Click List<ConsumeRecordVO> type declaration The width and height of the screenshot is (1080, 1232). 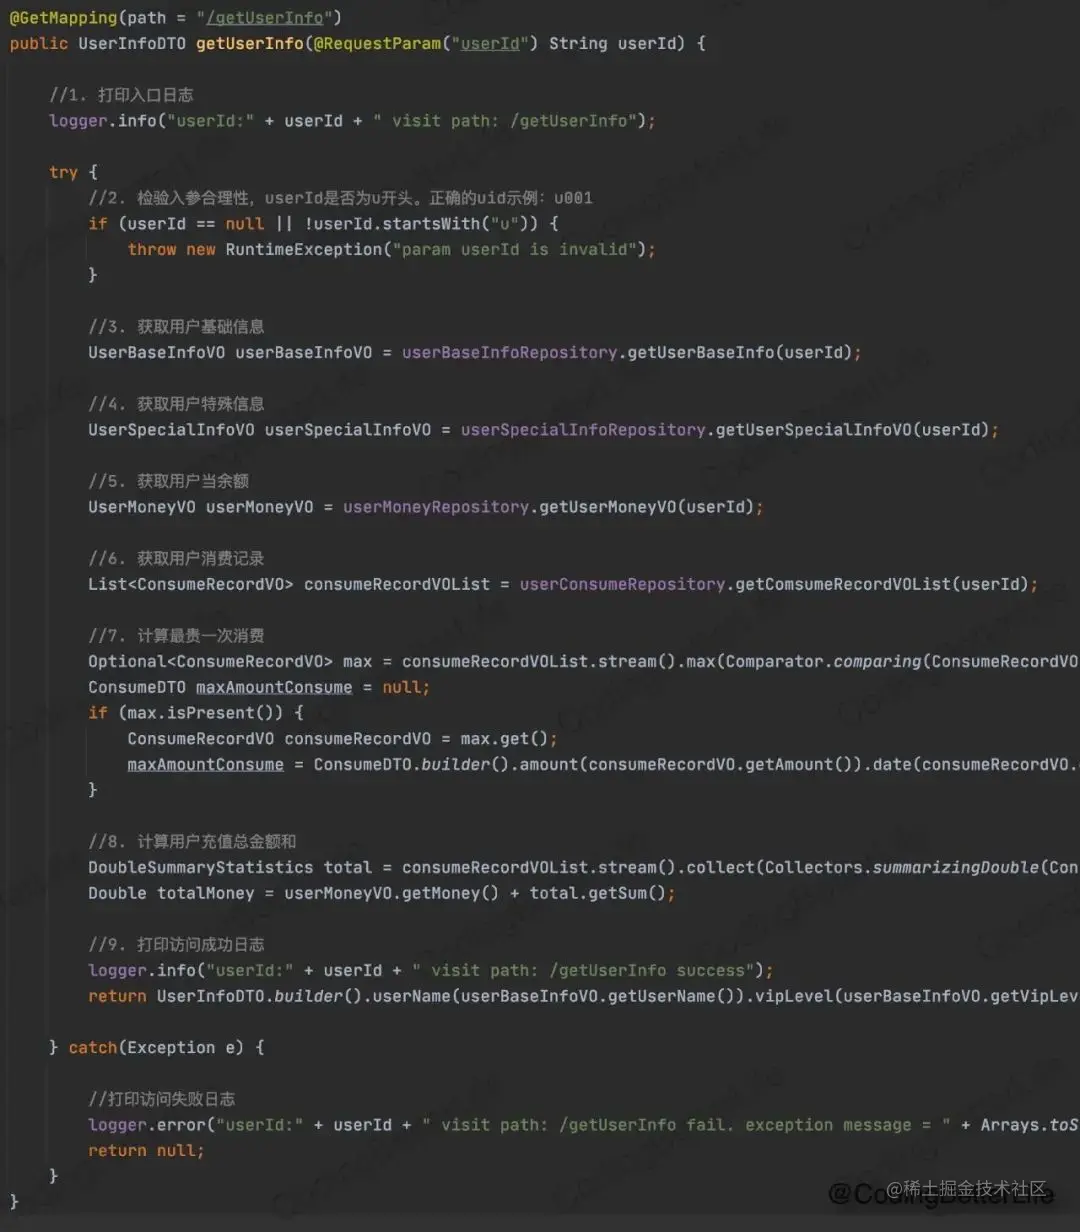tap(191, 584)
